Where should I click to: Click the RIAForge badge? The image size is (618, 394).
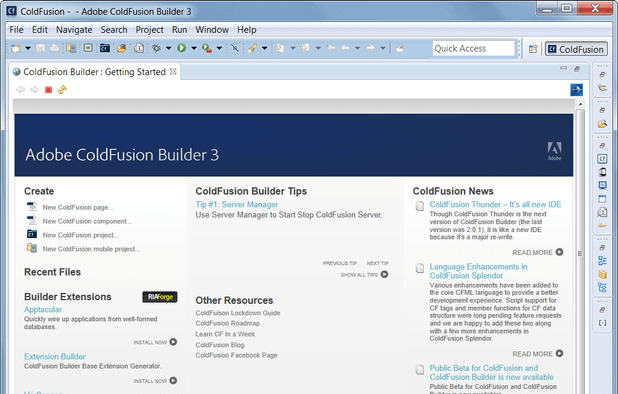[160, 297]
